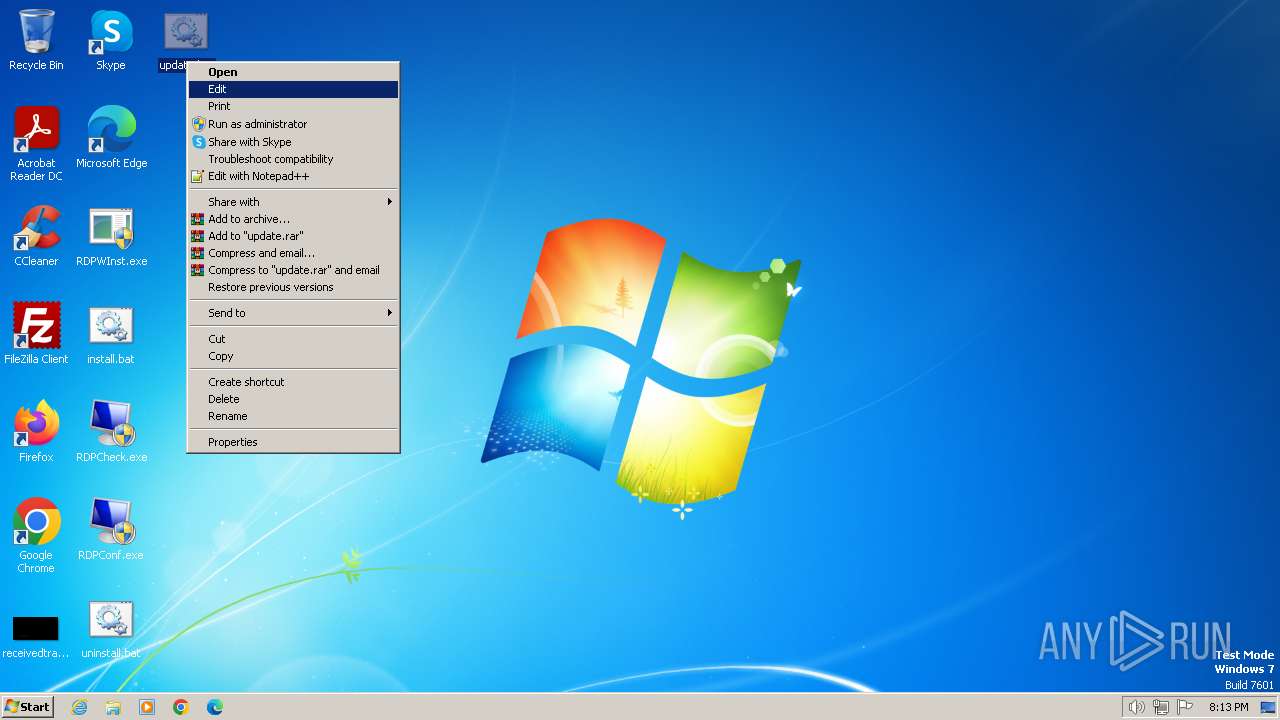1280x720 pixels.
Task: Open the Recycle Bin desktop icon
Action: (36, 40)
